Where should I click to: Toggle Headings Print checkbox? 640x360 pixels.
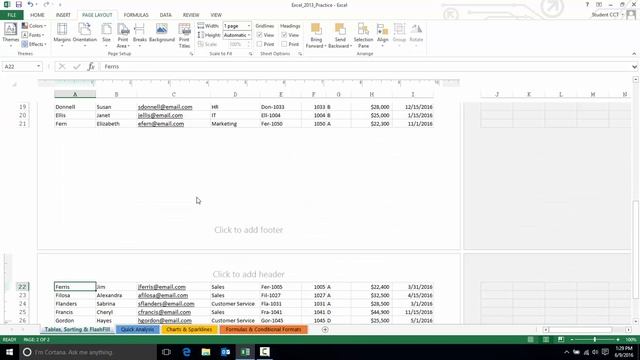click(x=284, y=44)
